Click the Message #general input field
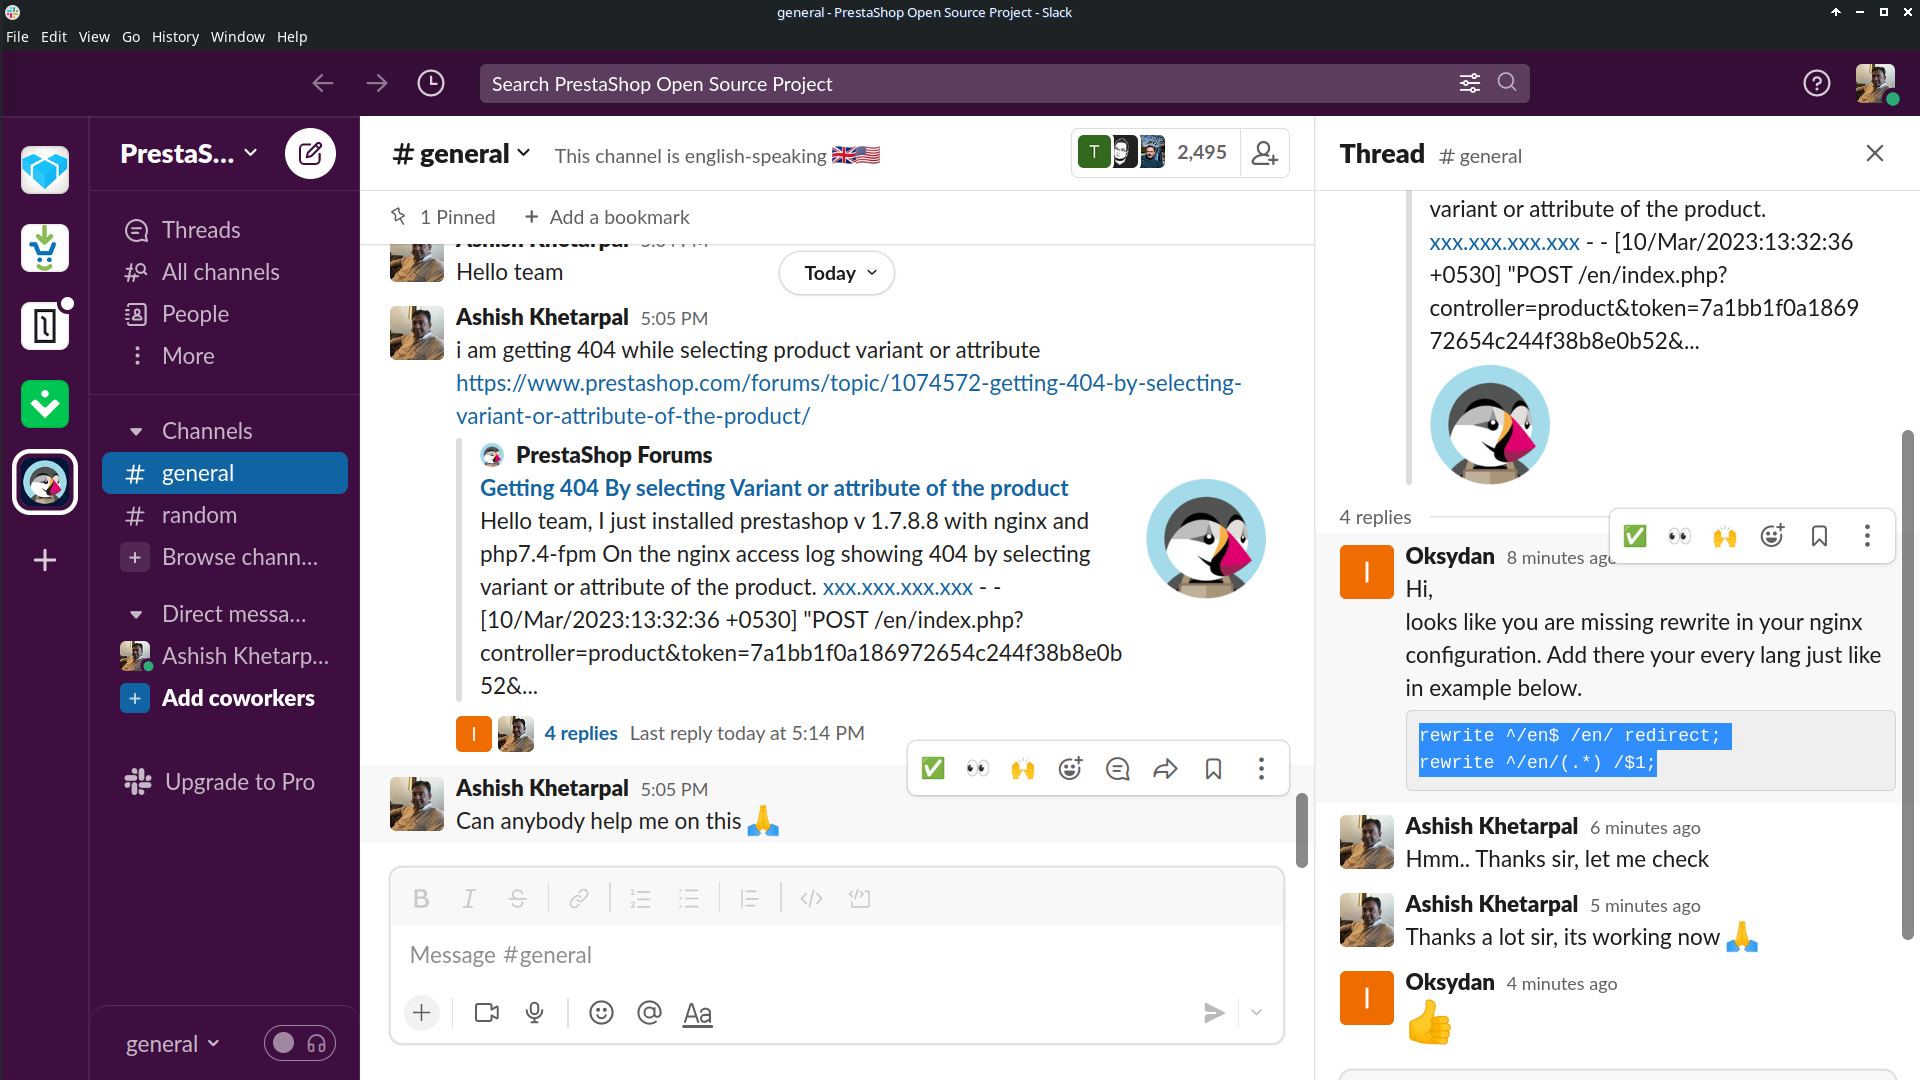Screen dimensions: 1920x1080 836,955
